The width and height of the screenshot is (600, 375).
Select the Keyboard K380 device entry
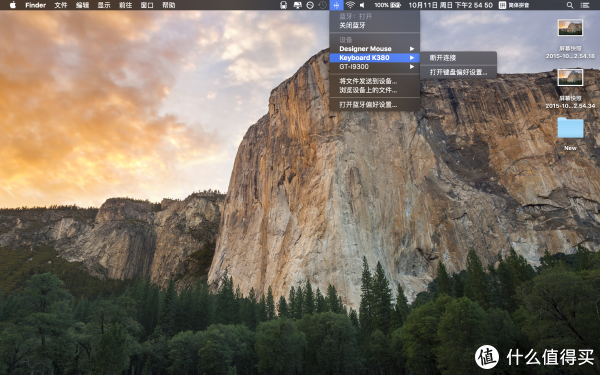[374, 58]
